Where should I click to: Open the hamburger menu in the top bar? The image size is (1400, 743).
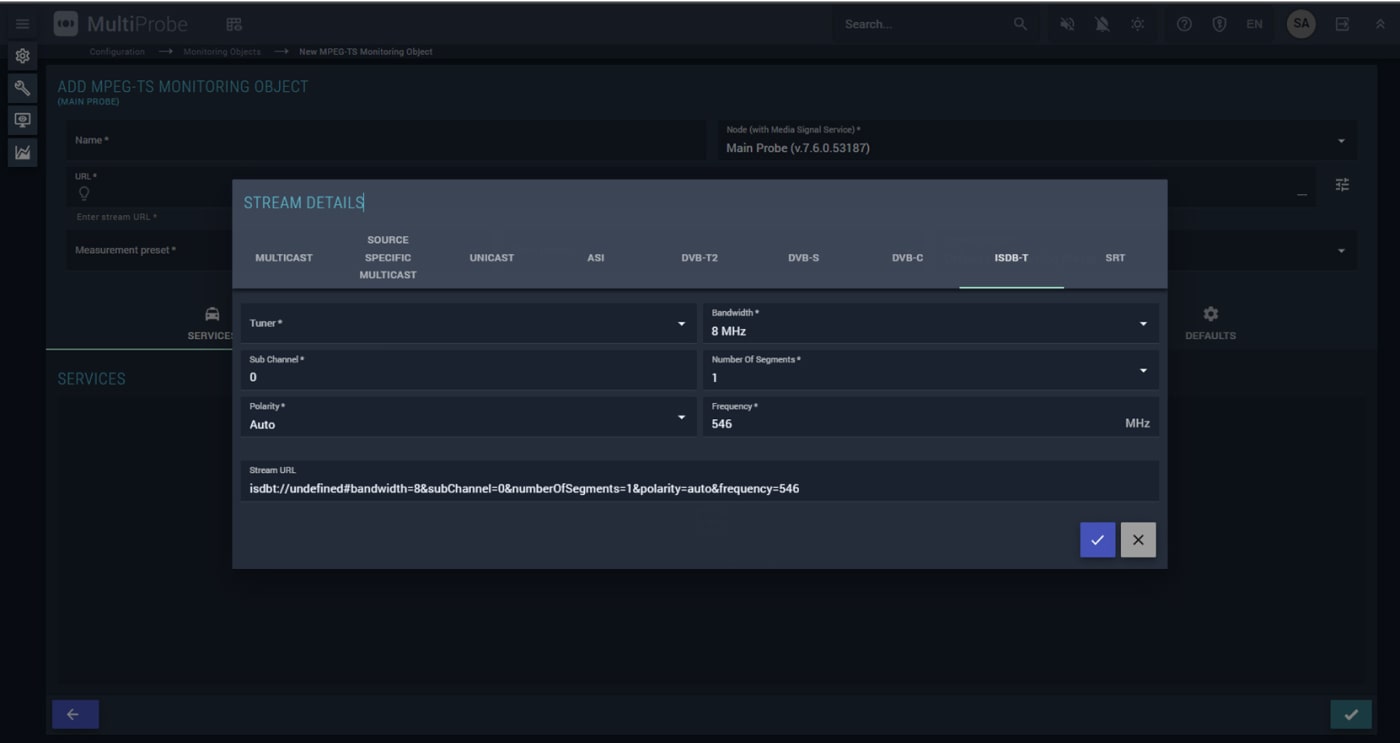[x=22, y=24]
